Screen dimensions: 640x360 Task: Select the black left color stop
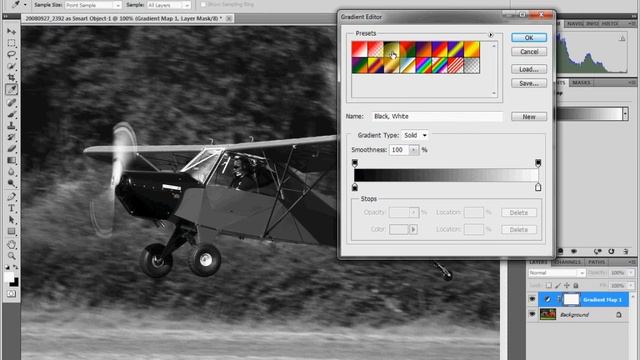pyautogui.click(x=355, y=187)
